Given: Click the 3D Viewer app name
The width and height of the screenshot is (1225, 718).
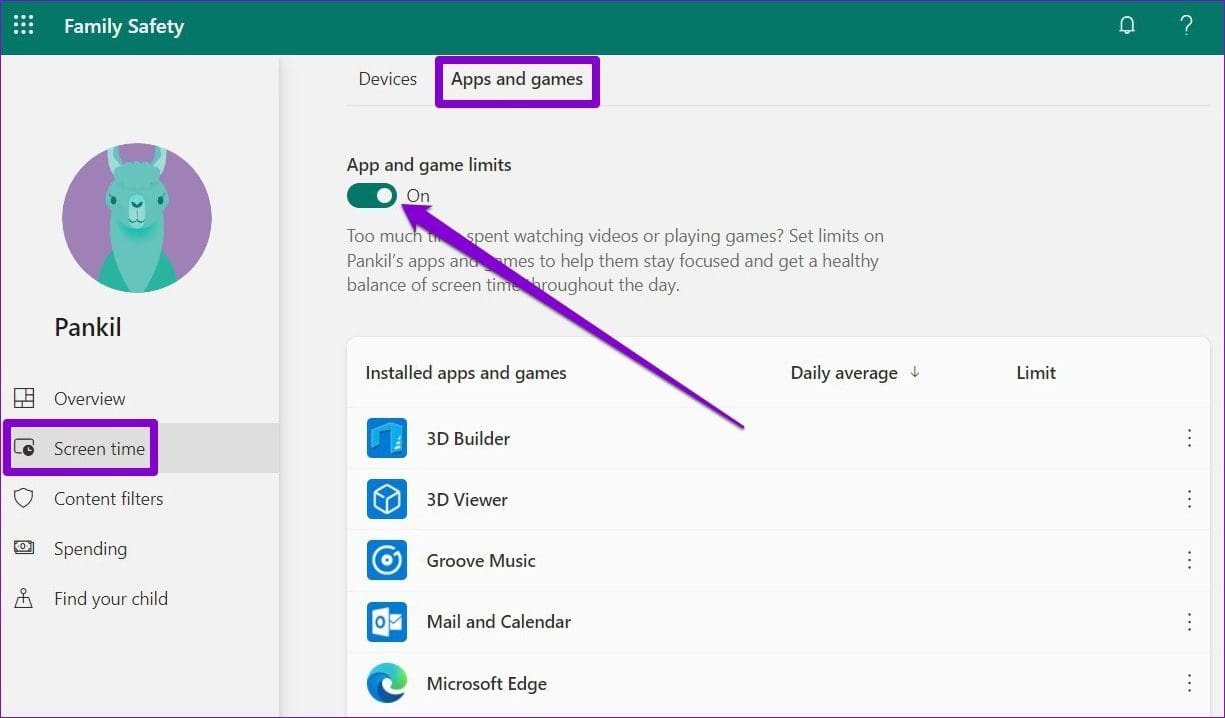Looking at the screenshot, I should click(467, 499).
